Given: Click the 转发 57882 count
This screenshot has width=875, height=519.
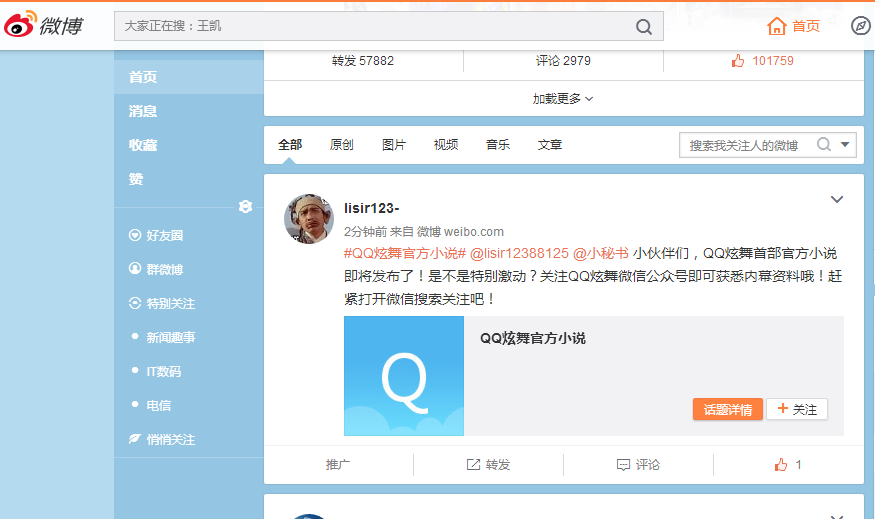Looking at the screenshot, I should click(363, 61).
